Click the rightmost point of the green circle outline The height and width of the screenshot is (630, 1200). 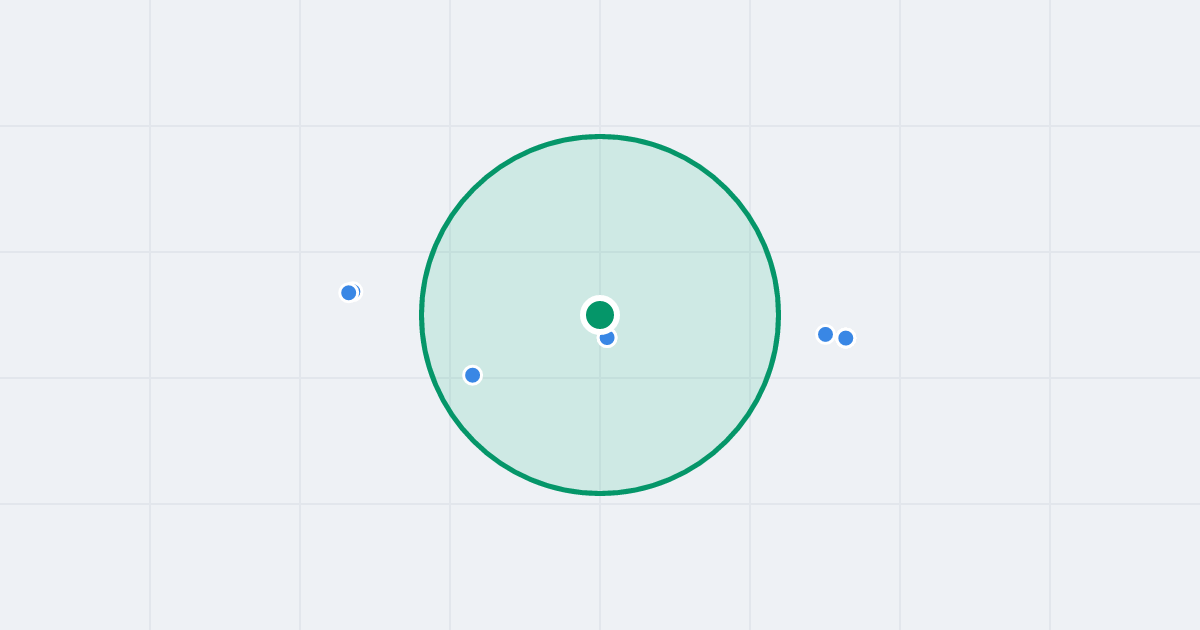(x=778, y=315)
